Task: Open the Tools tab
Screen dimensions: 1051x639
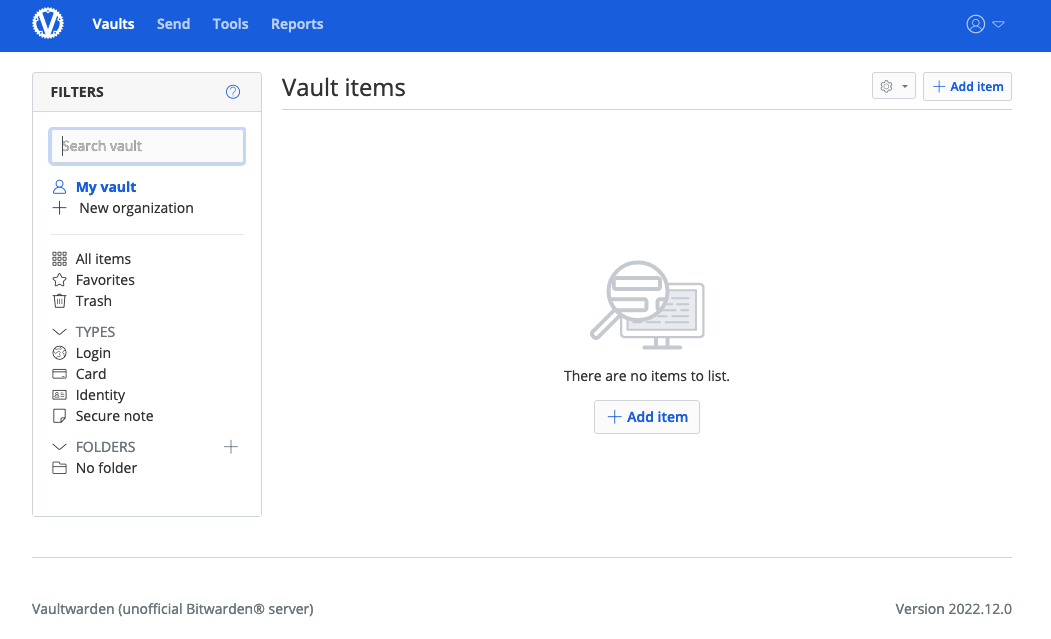Action: [230, 24]
